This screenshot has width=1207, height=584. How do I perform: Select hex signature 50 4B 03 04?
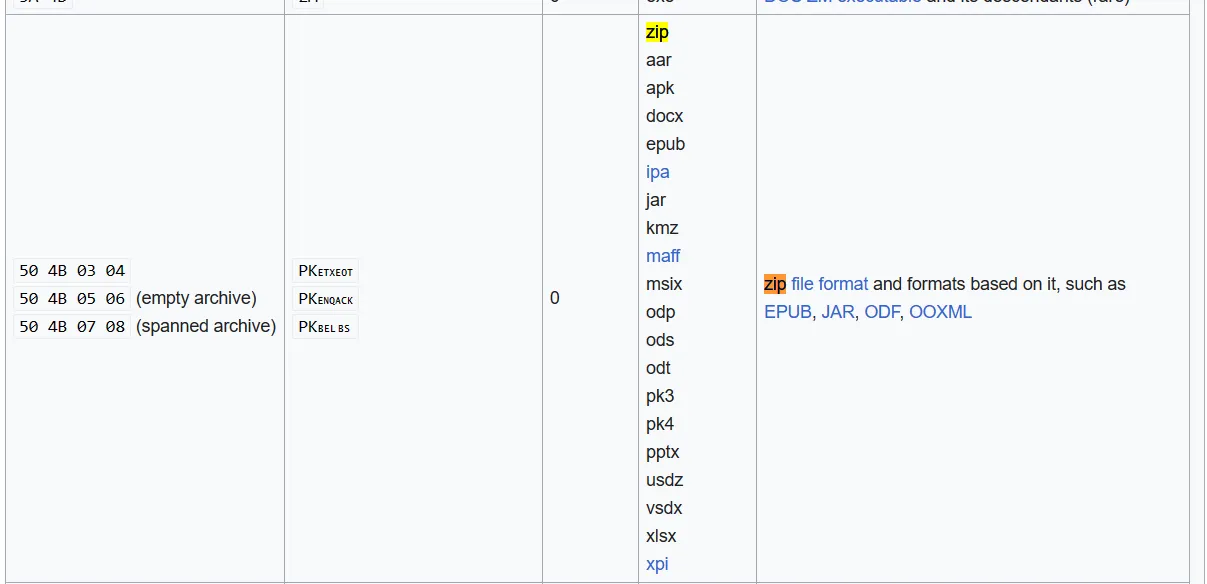[x=72, y=271]
